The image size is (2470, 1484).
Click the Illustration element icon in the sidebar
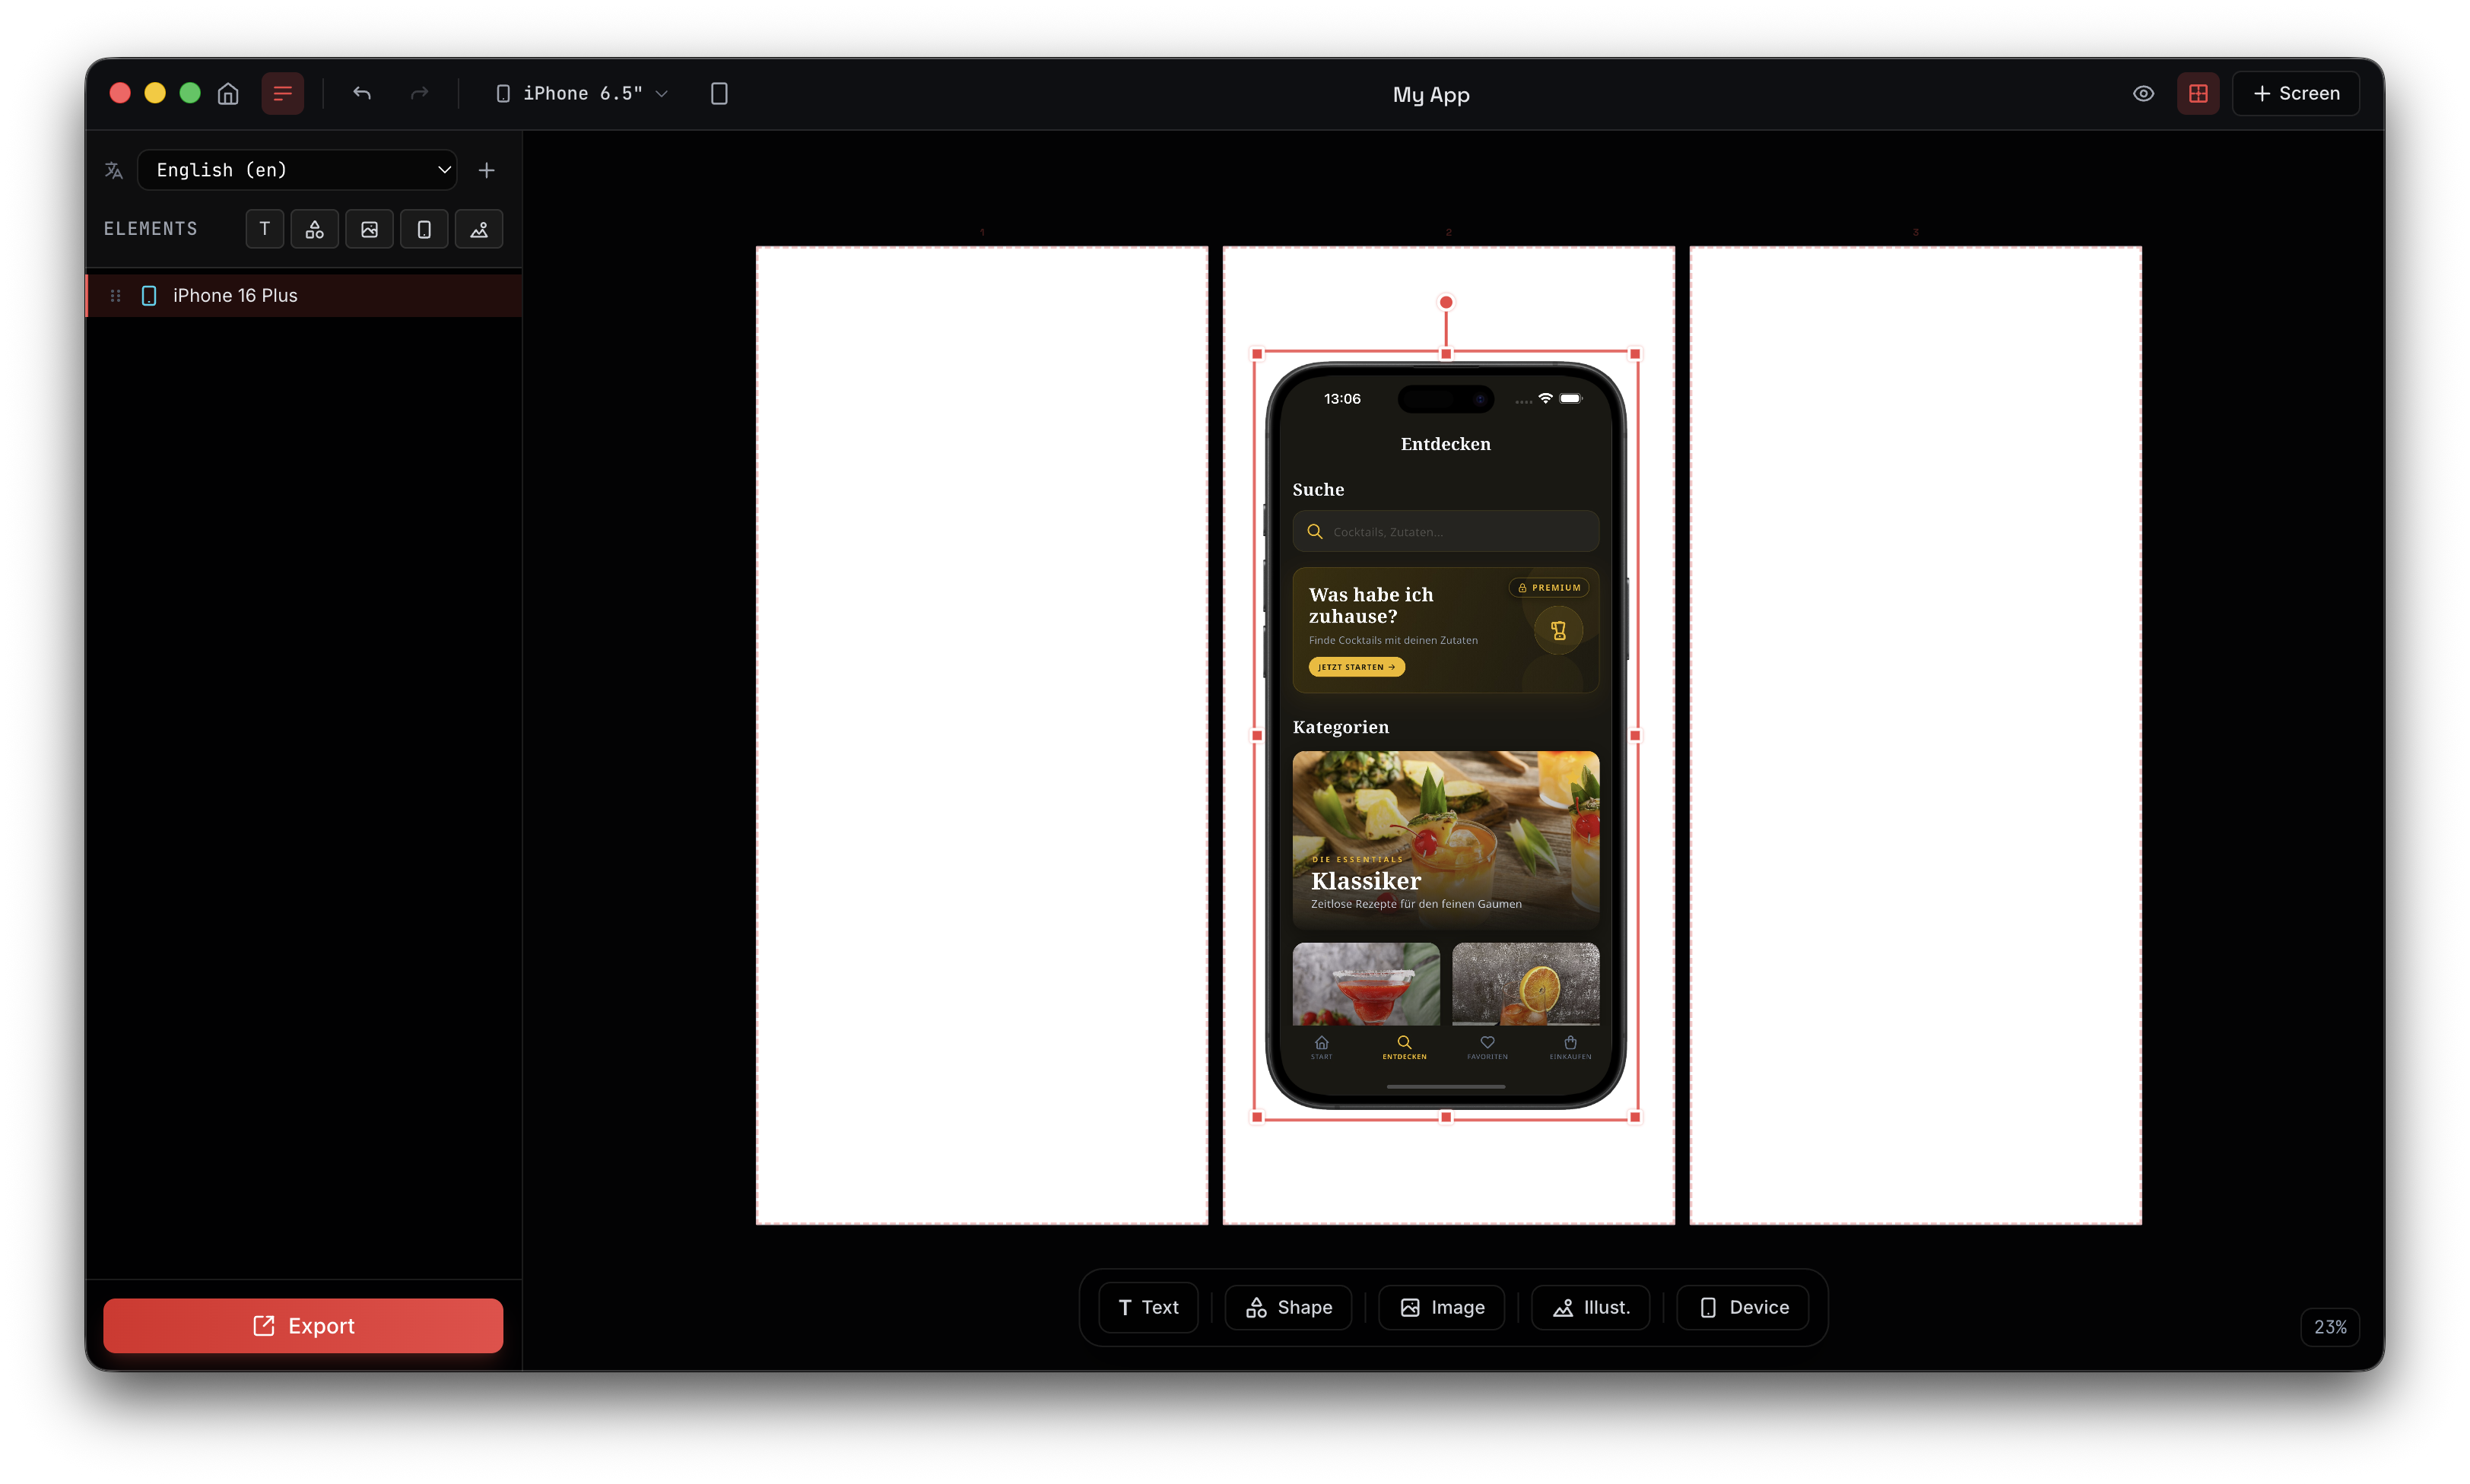pos(479,229)
